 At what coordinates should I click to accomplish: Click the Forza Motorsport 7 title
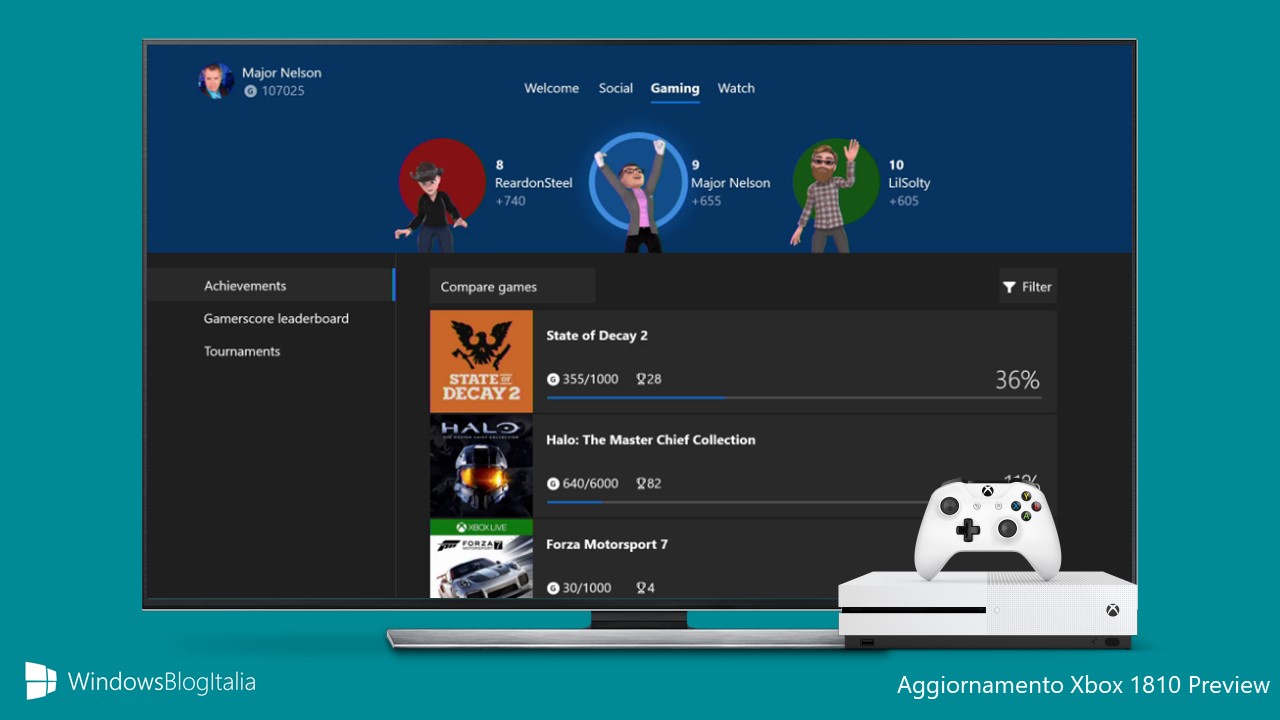click(607, 544)
